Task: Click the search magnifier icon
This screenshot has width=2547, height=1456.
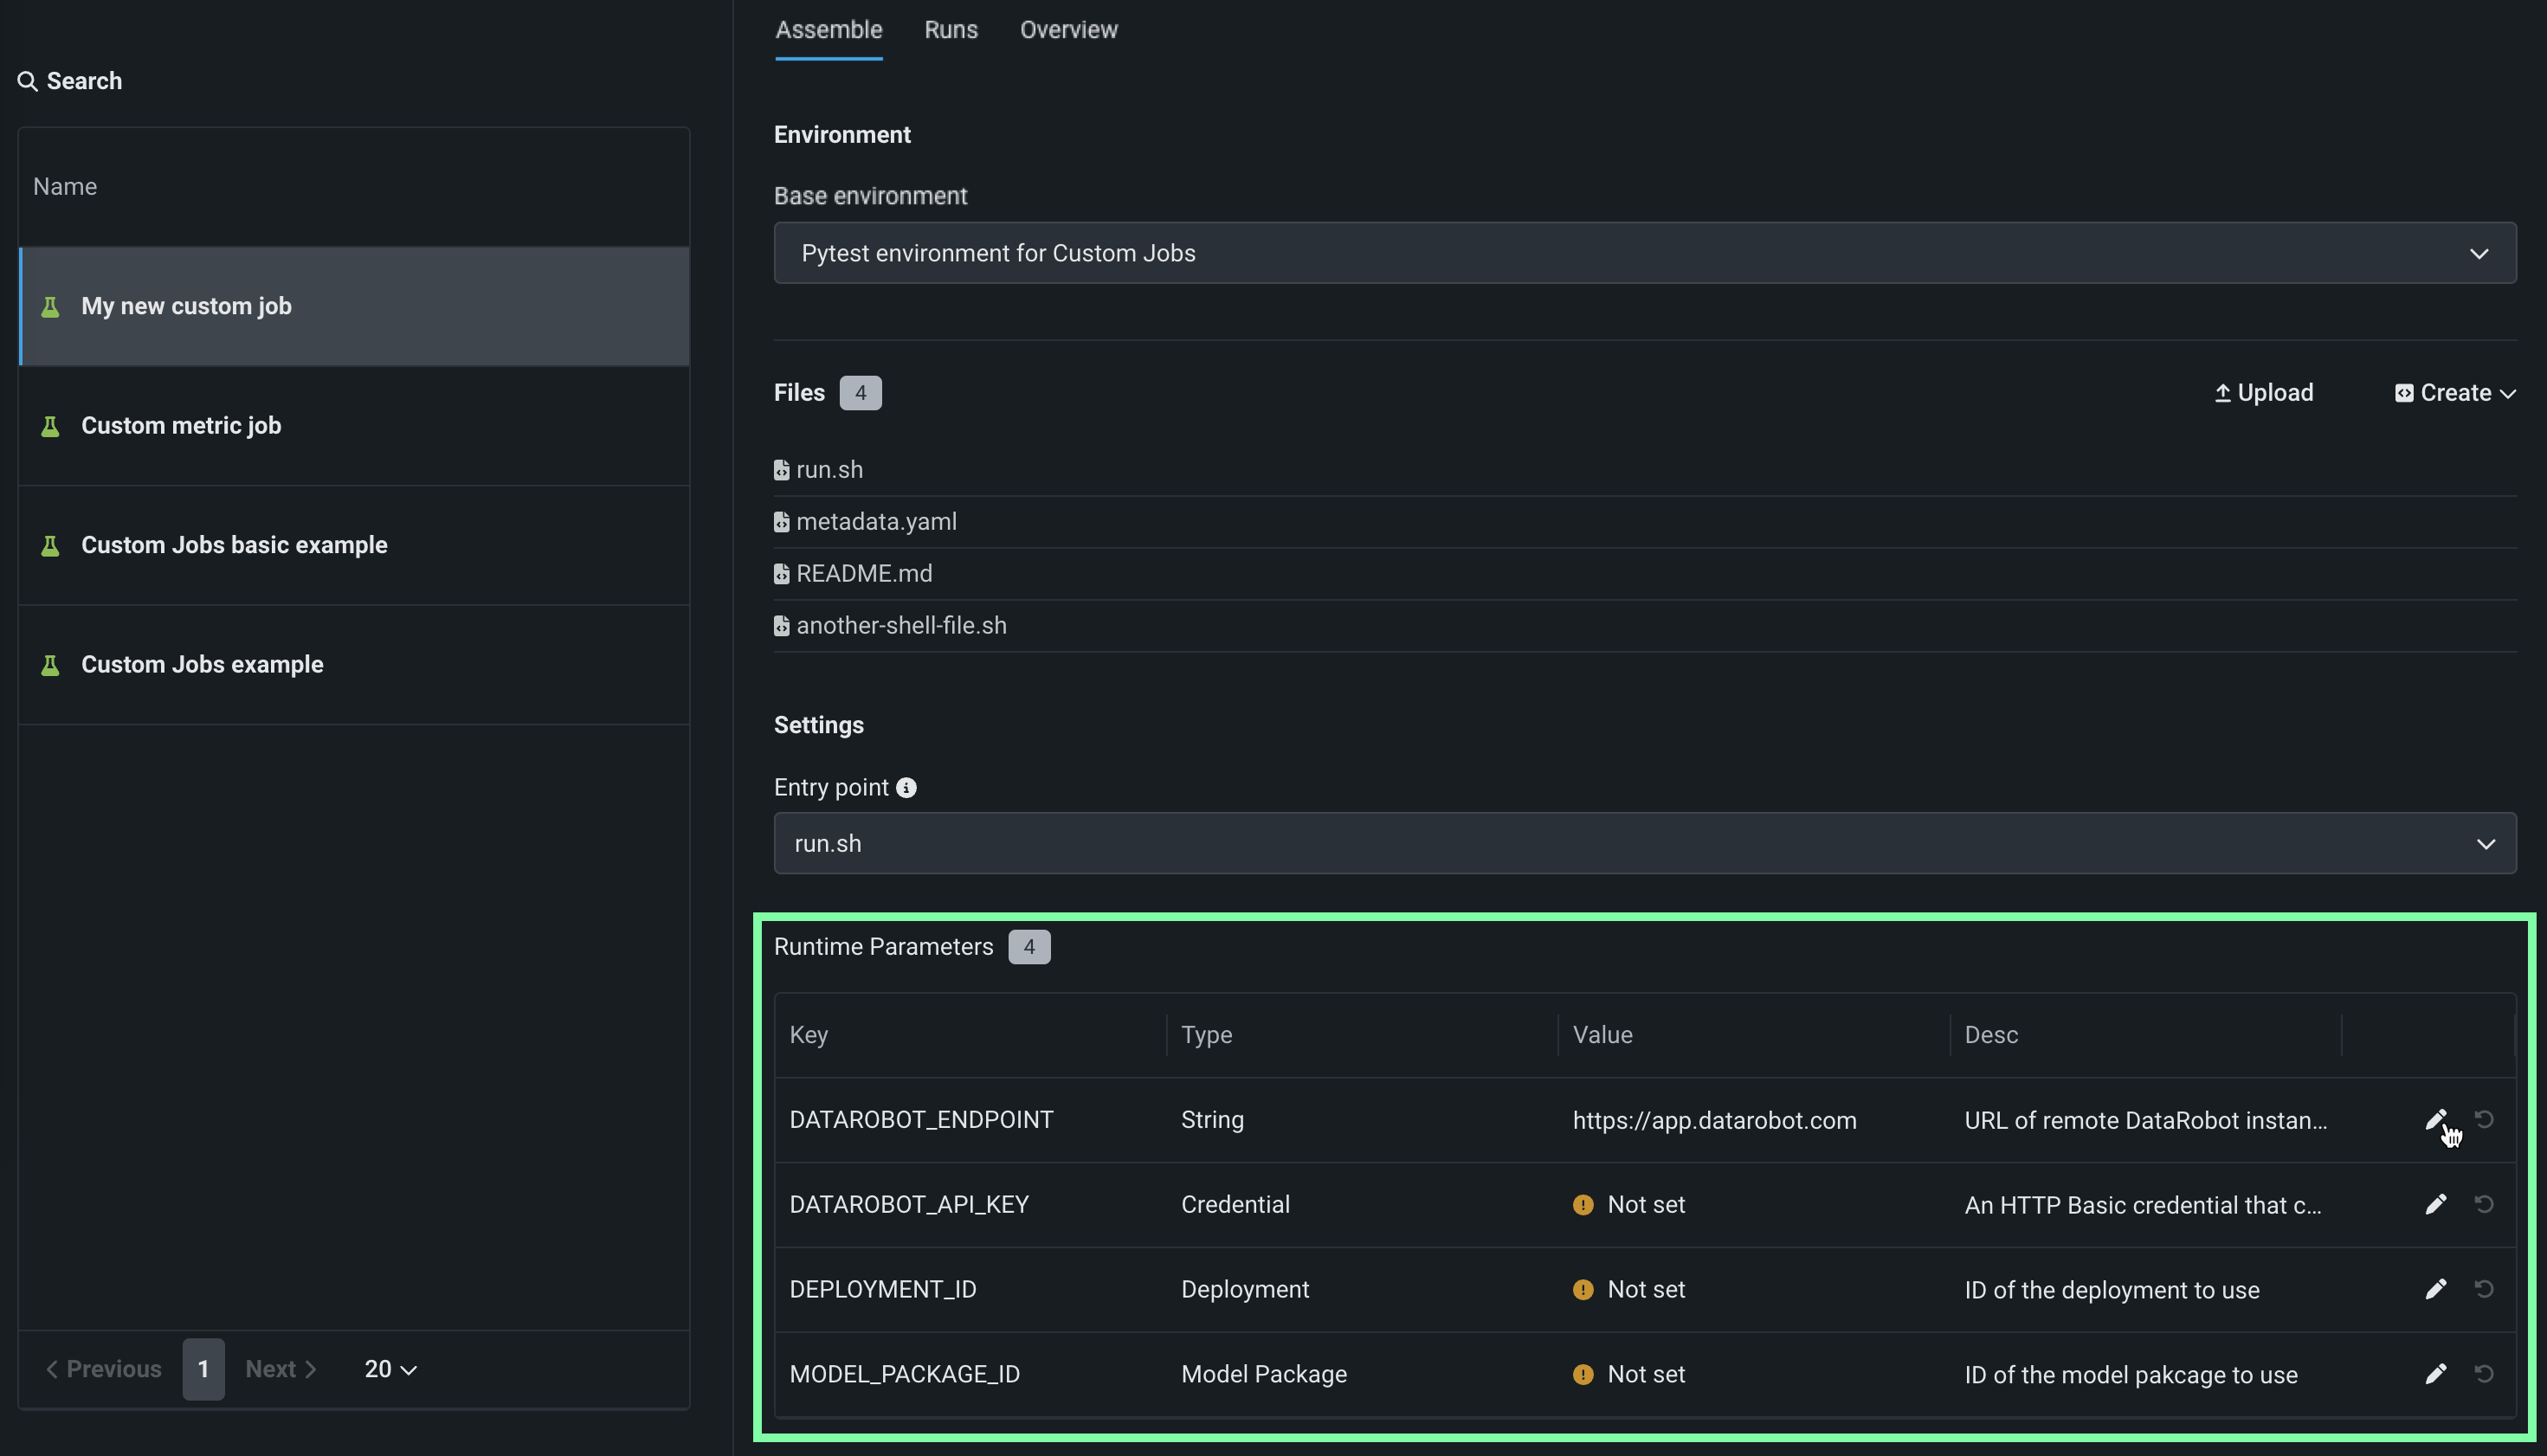Action: 28,81
